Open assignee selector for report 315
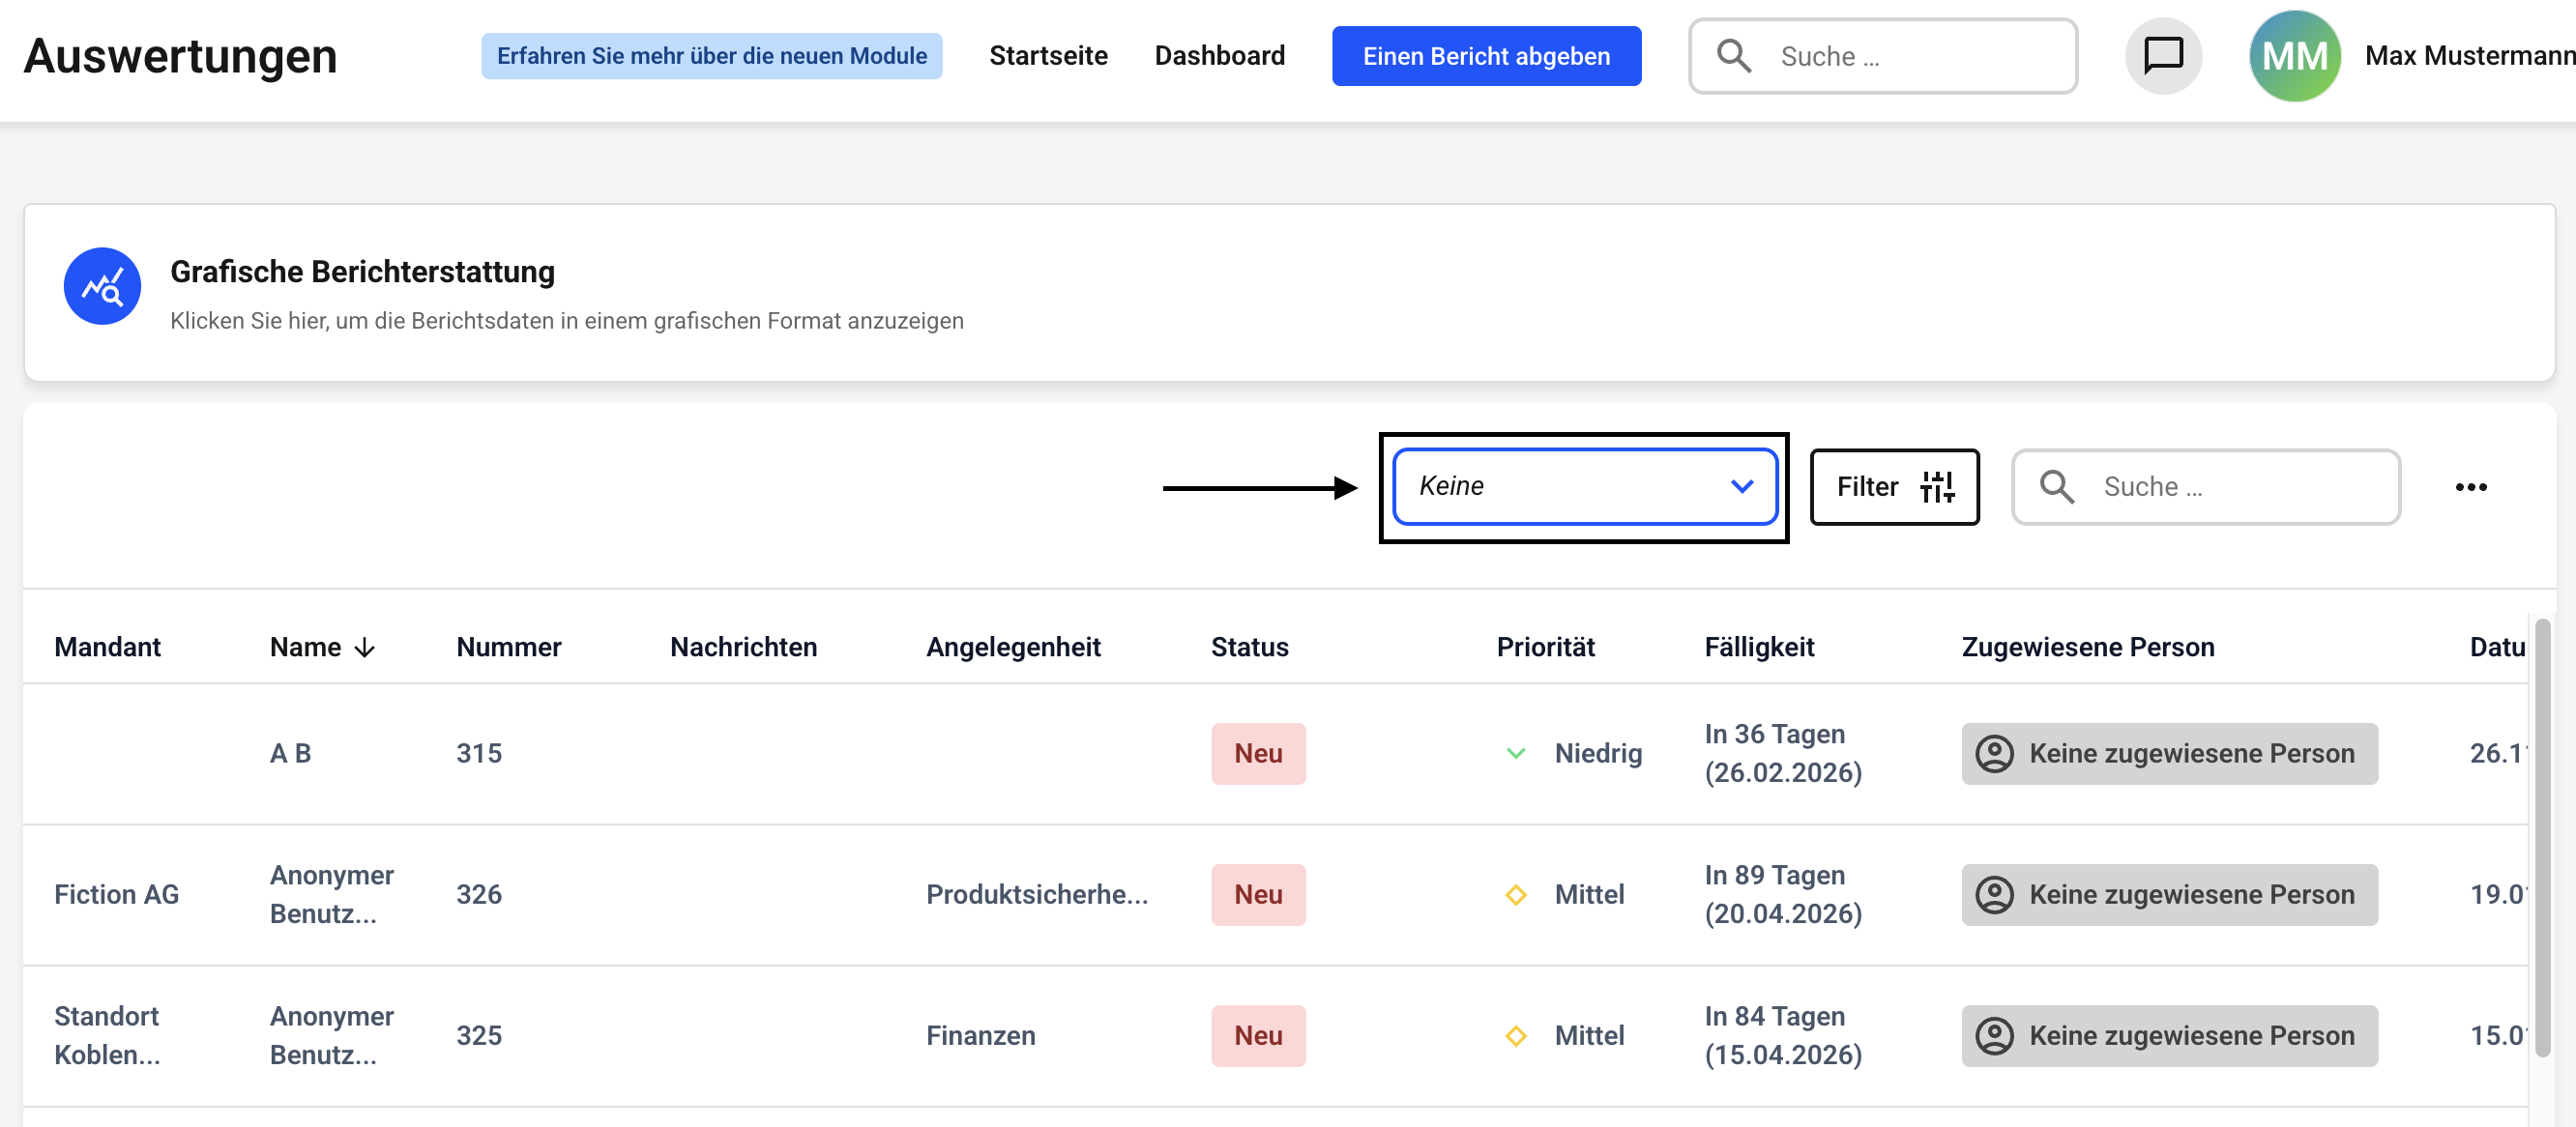This screenshot has height=1127, width=2576. (x=2168, y=754)
